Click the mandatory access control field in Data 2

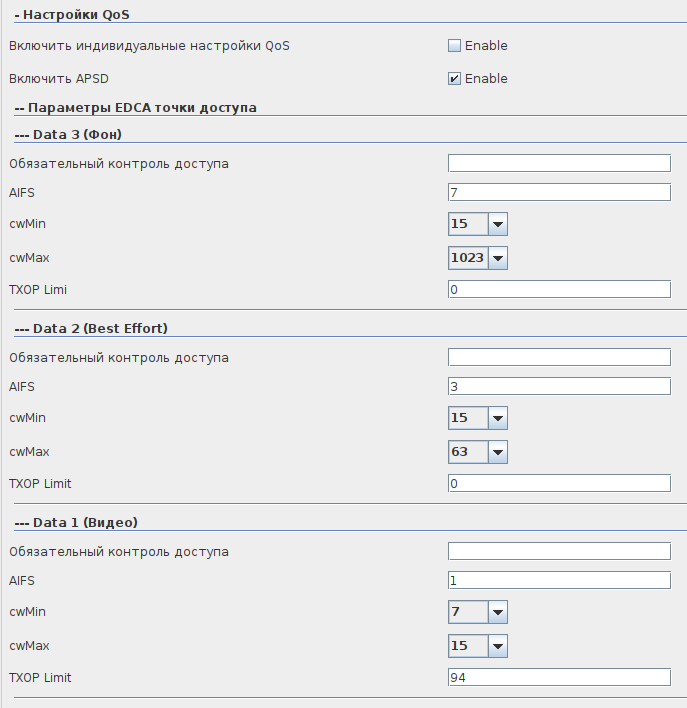(x=559, y=357)
